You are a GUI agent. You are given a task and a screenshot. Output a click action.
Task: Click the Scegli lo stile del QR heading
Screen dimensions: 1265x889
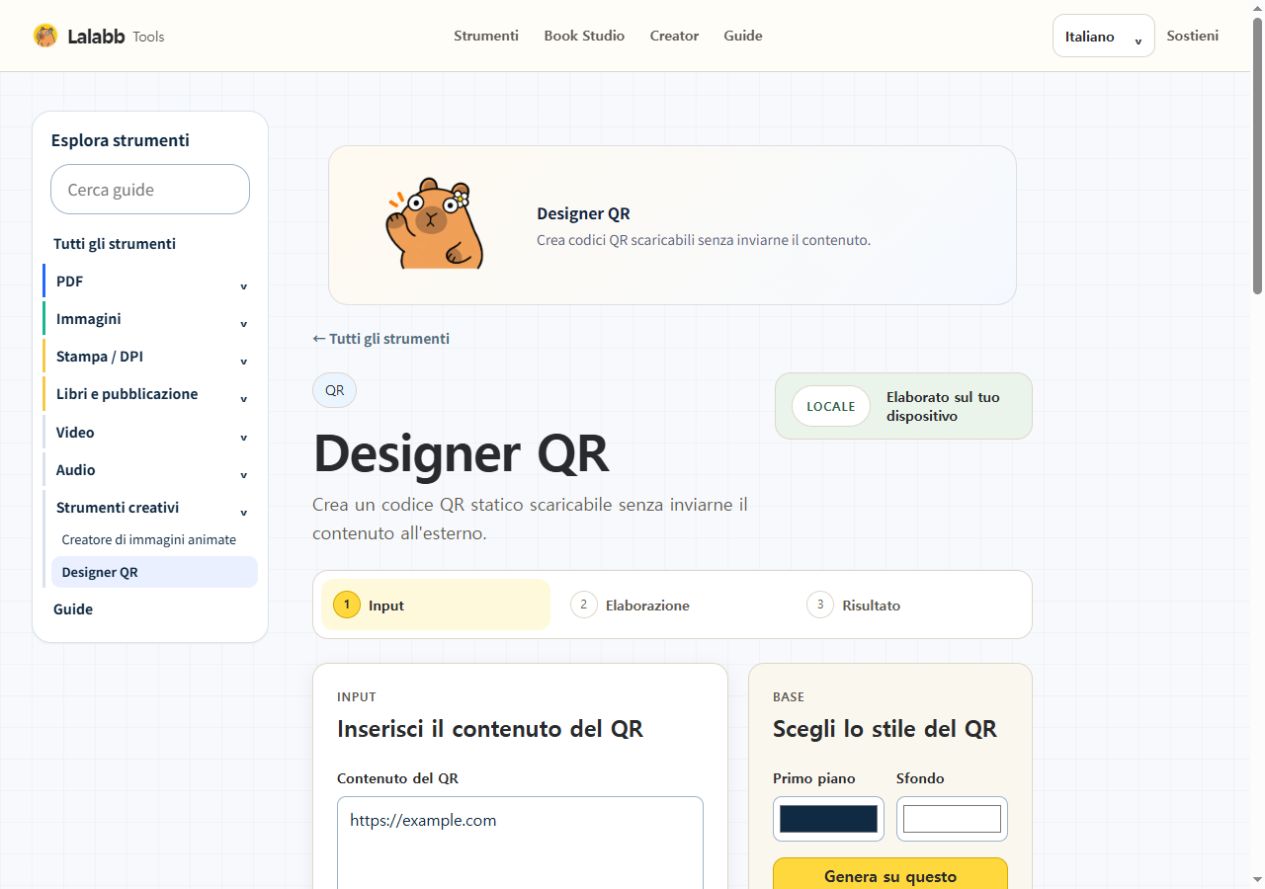click(885, 729)
